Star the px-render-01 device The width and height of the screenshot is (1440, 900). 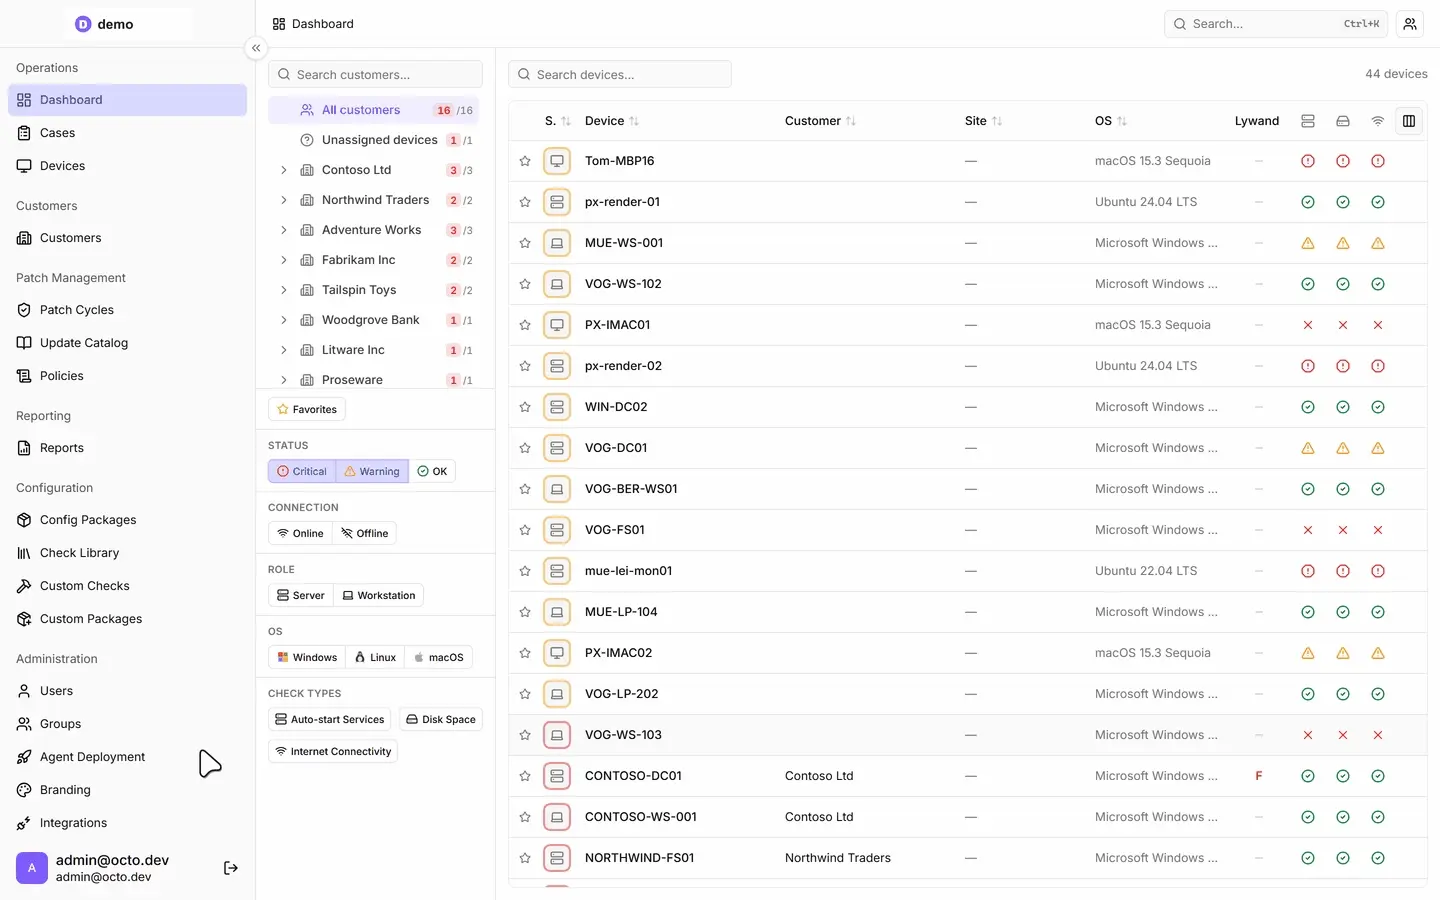point(525,202)
